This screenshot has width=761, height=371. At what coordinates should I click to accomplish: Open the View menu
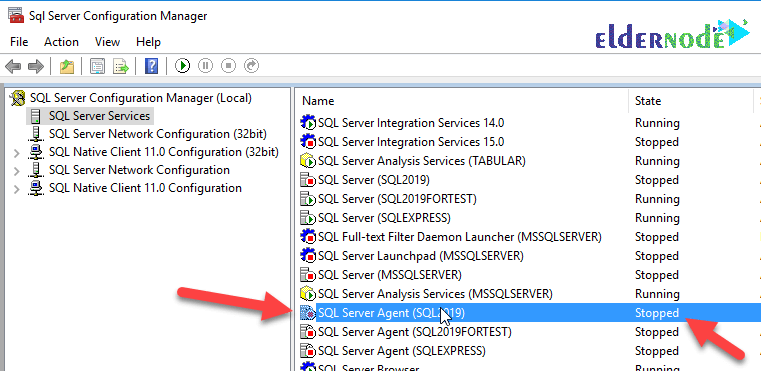pyautogui.click(x=107, y=42)
